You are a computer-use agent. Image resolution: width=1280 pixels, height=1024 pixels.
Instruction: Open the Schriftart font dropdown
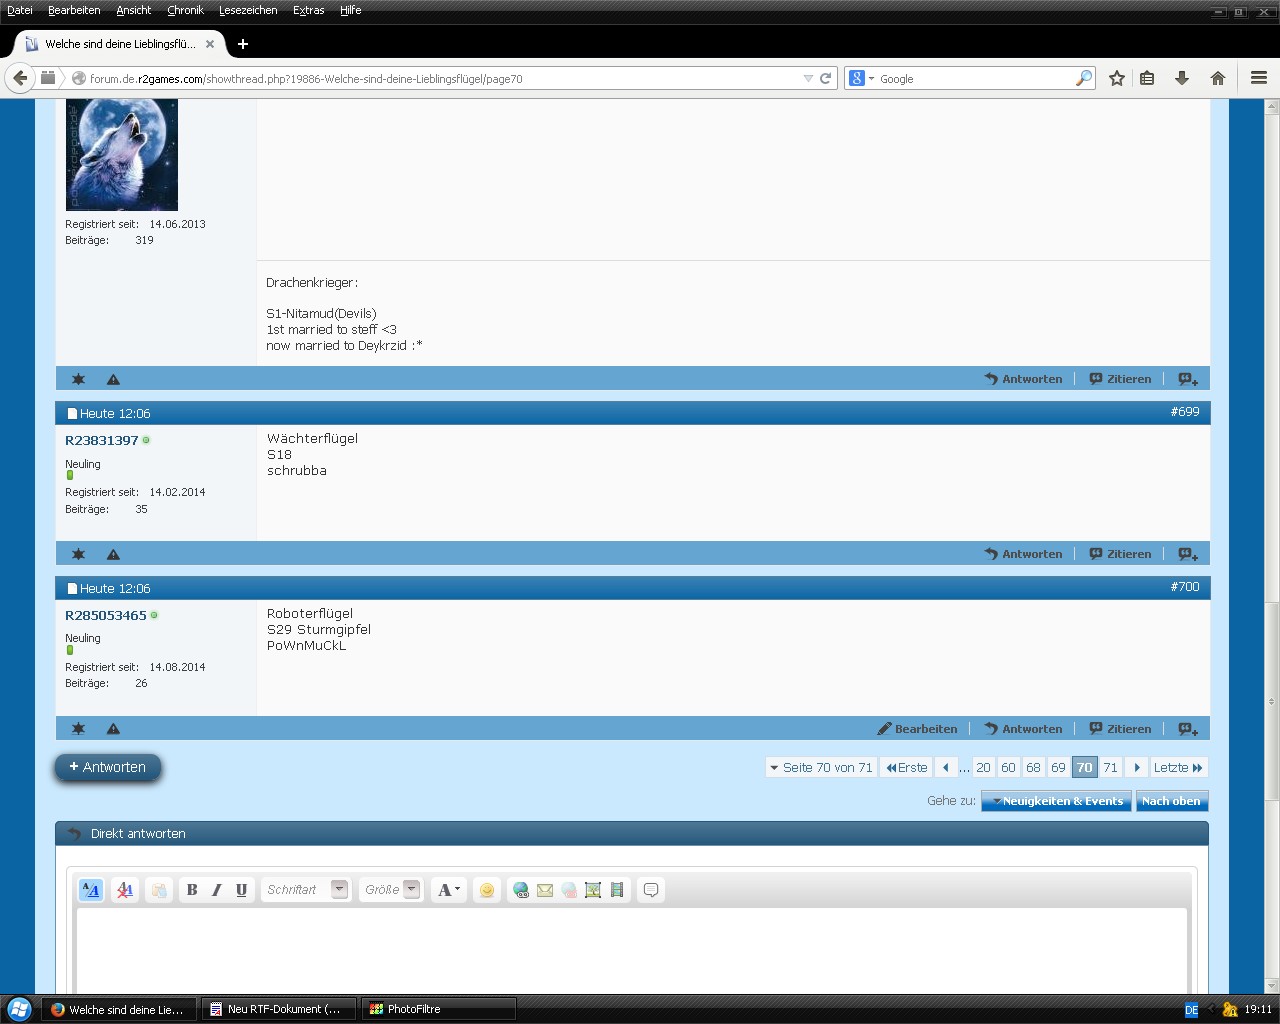[306, 890]
